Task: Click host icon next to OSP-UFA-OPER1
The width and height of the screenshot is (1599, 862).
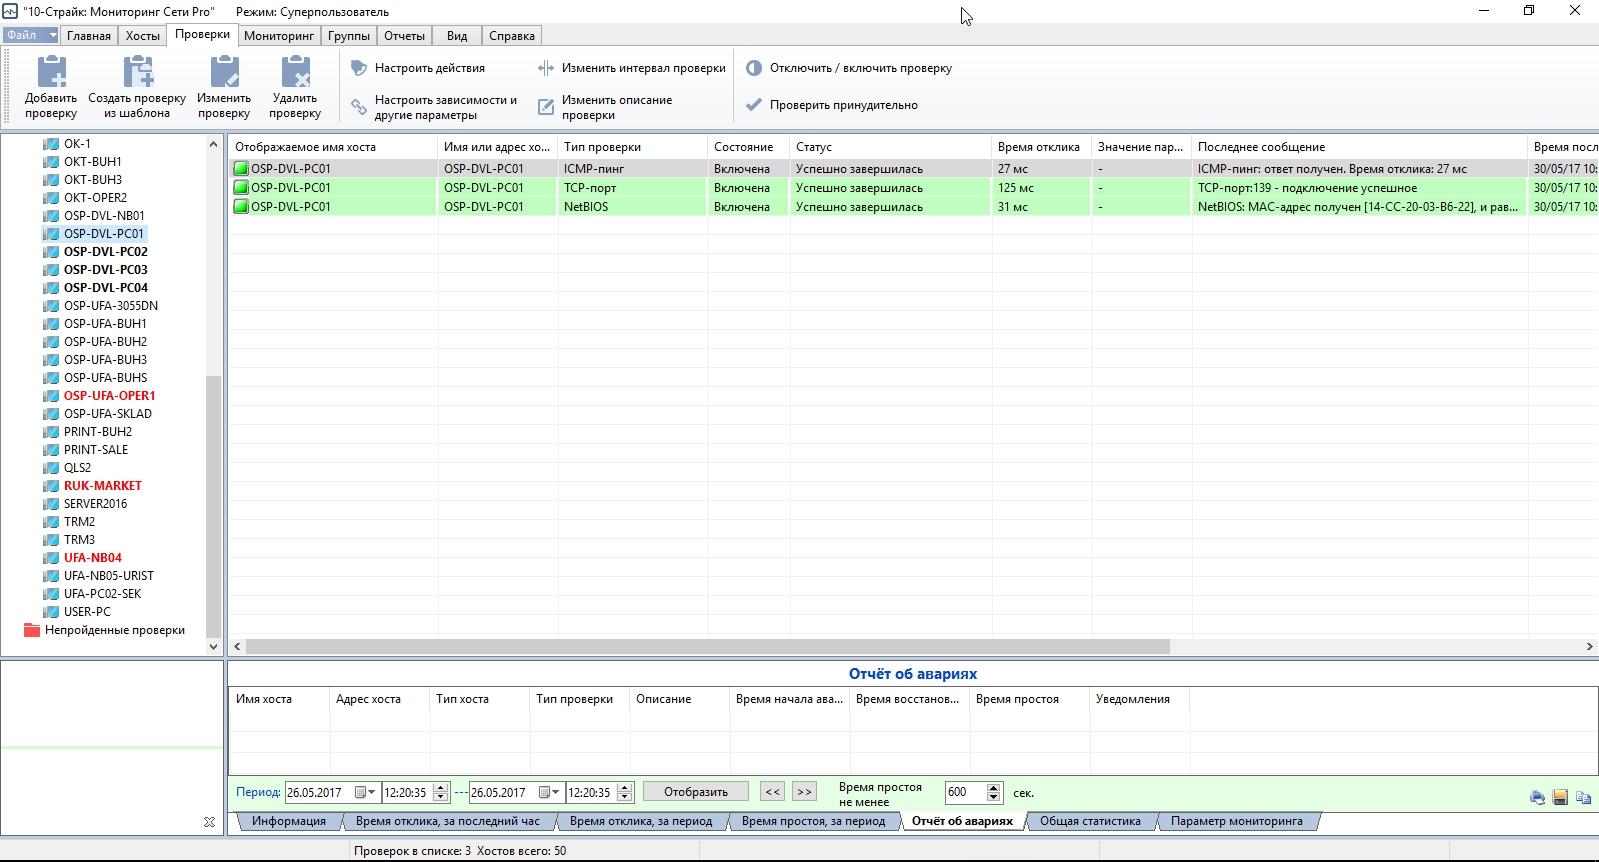Action: 51,396
